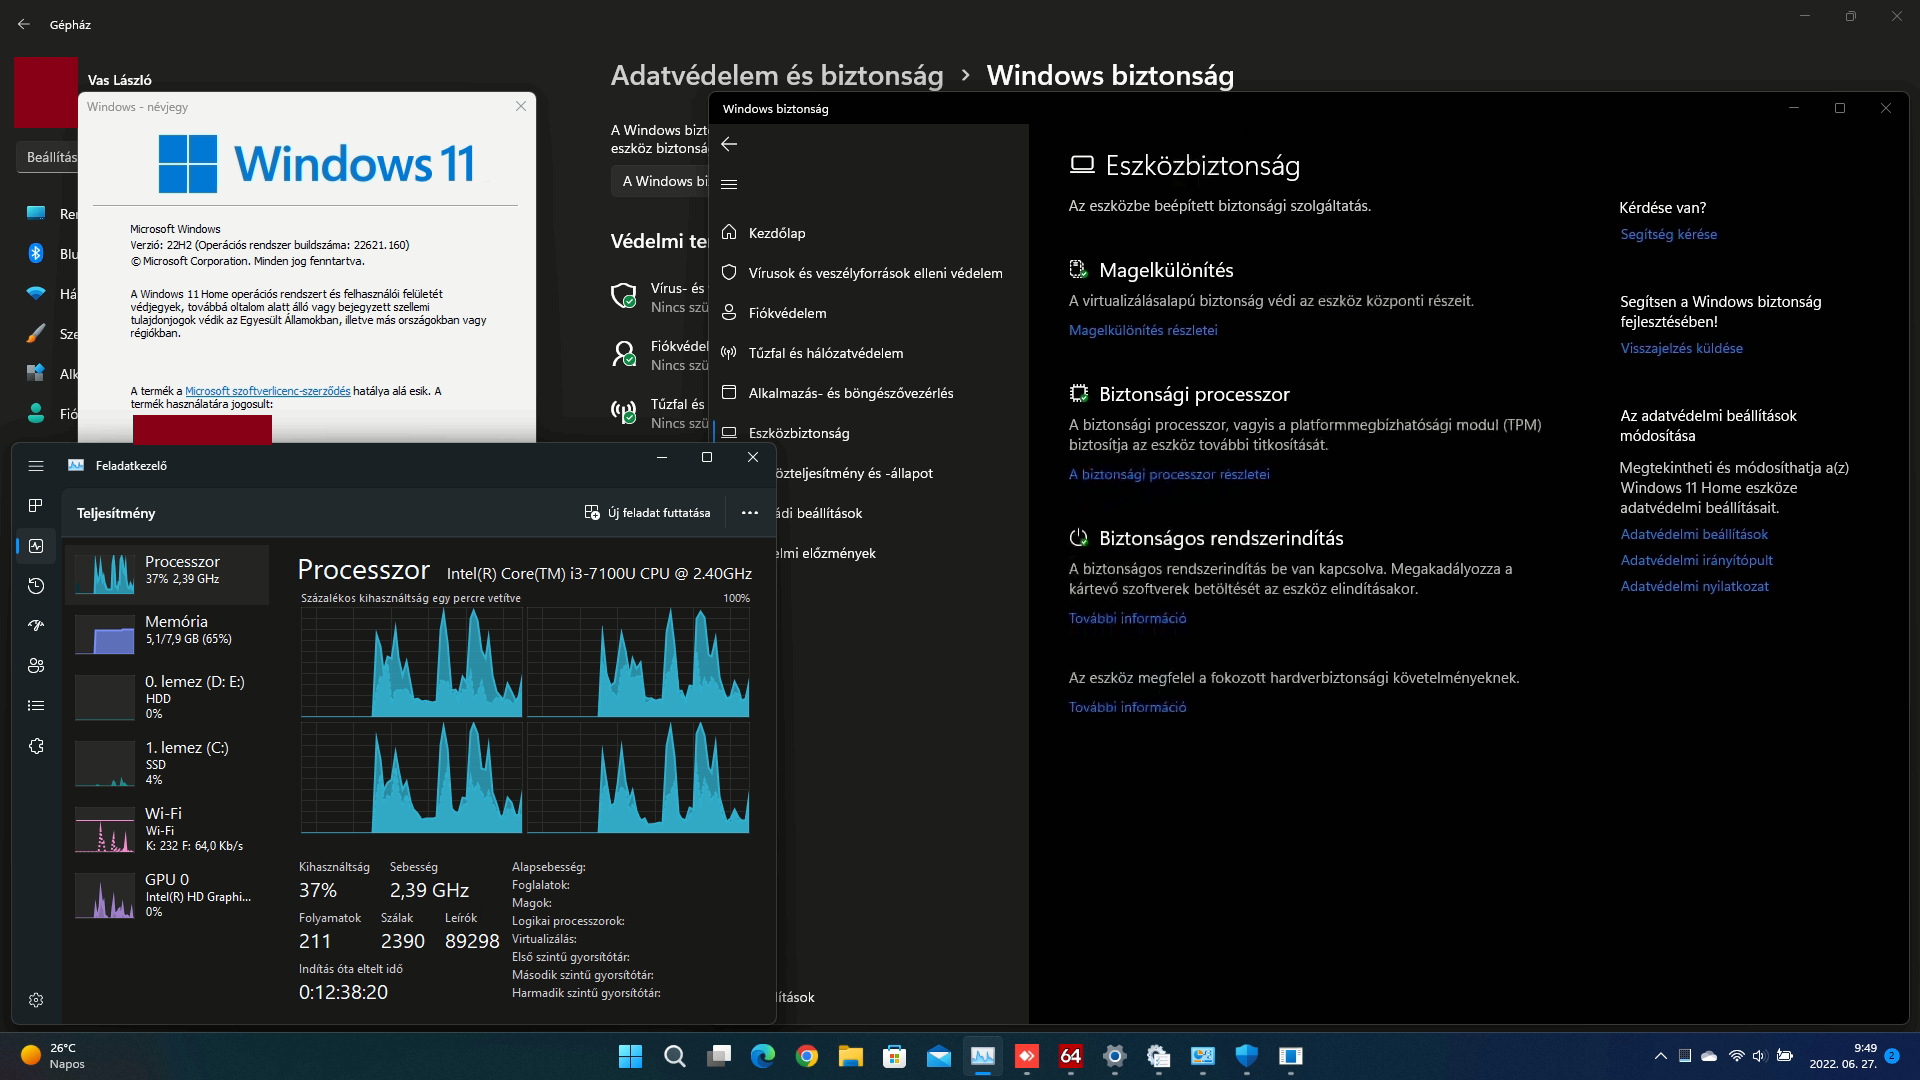
Task: Select Memória in performance list
Action: (x=167, y=634)
